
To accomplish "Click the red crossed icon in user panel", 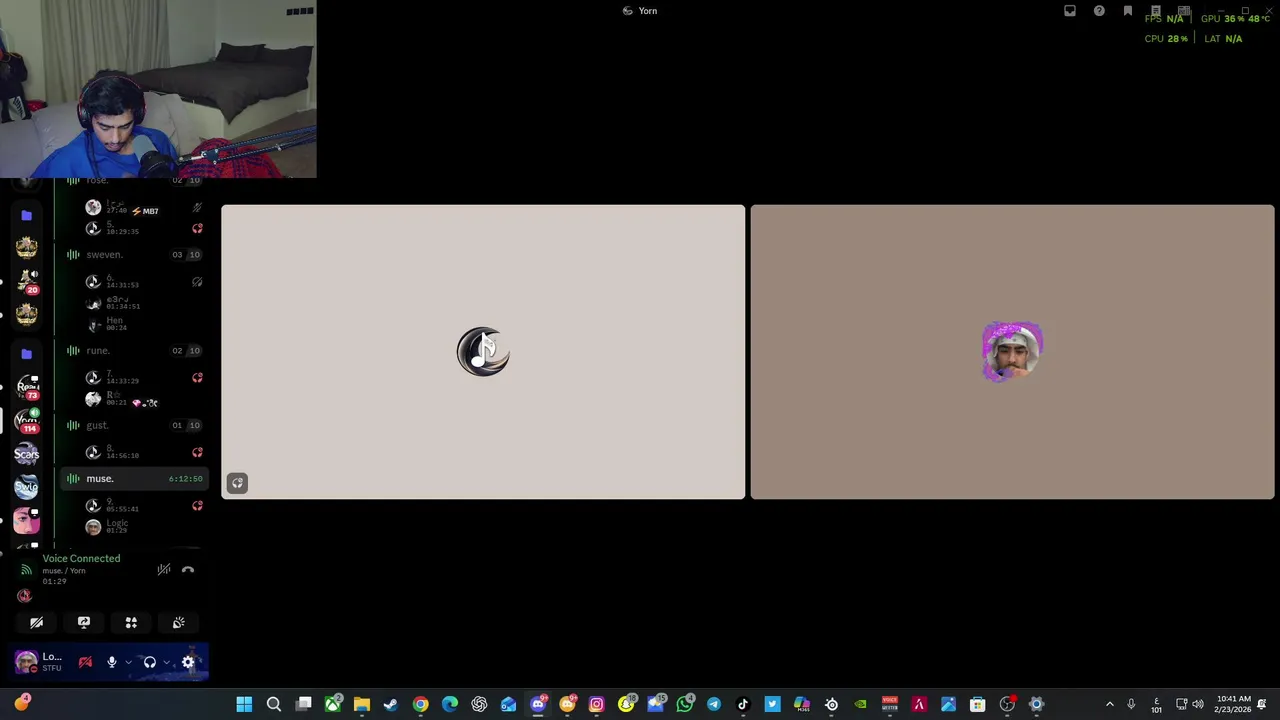I will (85, 662).
